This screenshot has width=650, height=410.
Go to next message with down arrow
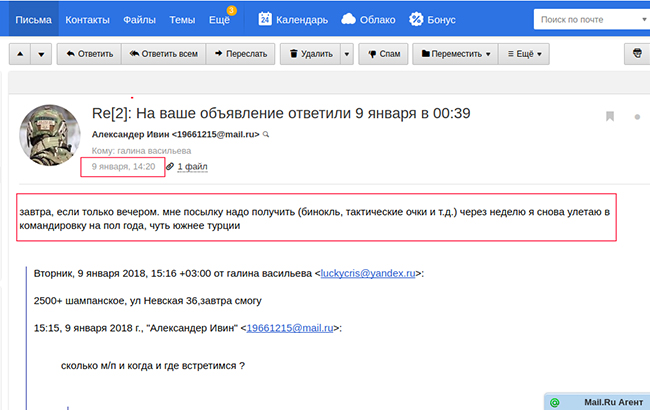click(41, 54)
